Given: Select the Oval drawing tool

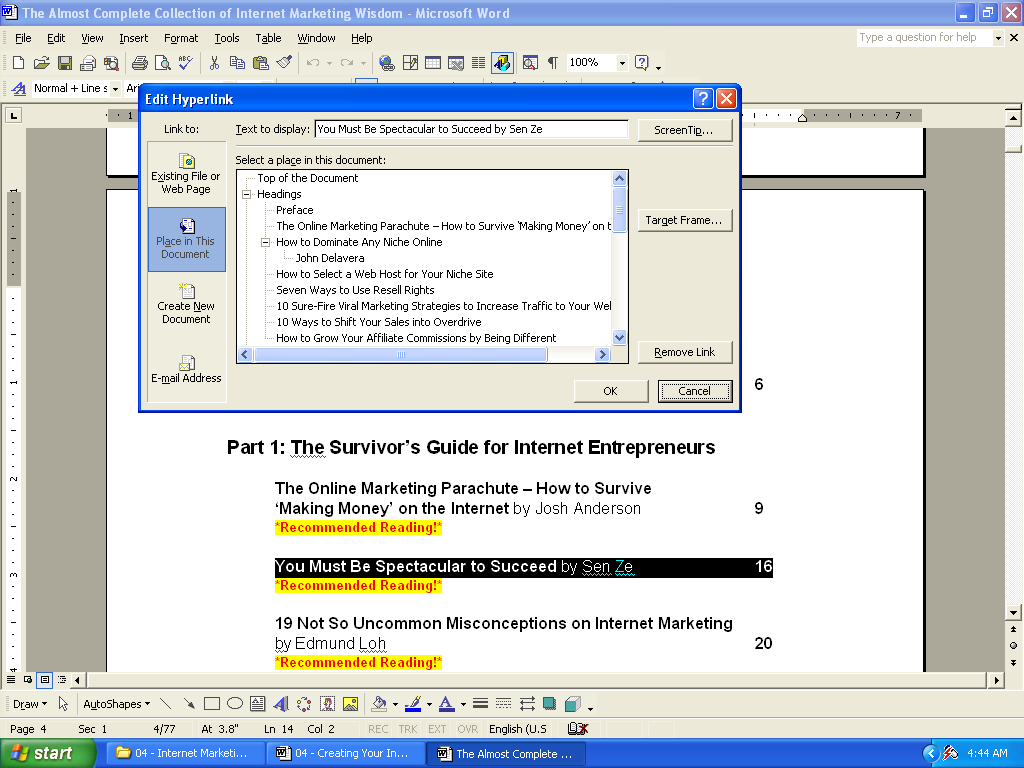Looking at the screenshot, I should 233,703.
